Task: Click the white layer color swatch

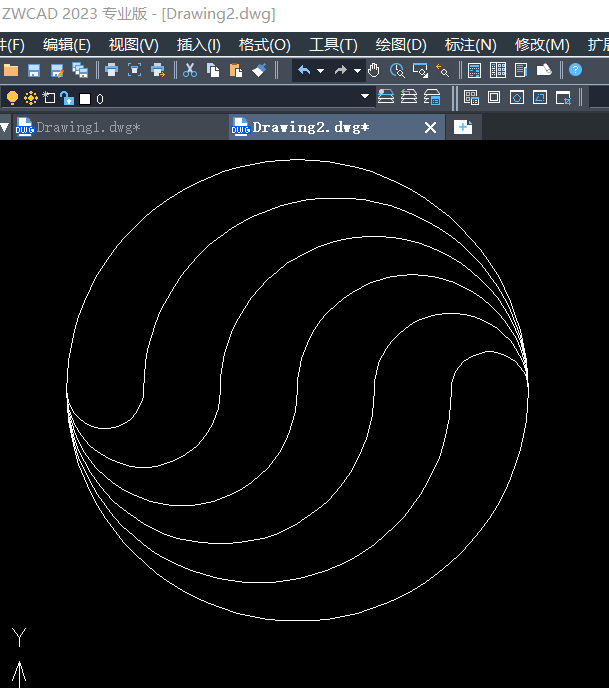Action: pyautogui.click(x=85, y=99)
